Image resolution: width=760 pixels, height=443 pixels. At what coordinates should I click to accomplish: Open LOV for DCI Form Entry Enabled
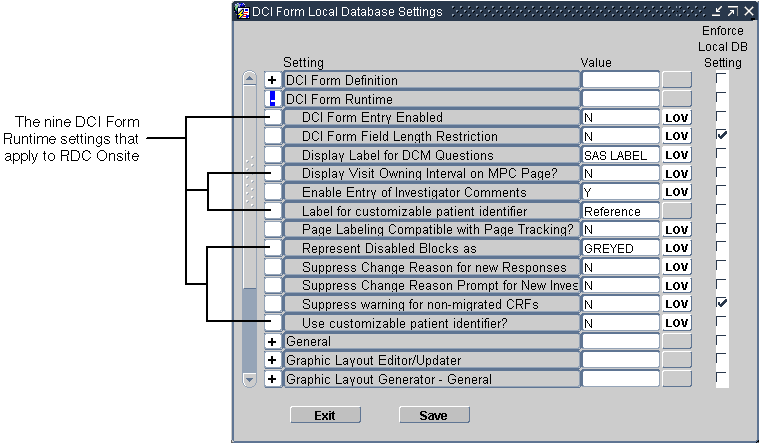coord(677,118)
